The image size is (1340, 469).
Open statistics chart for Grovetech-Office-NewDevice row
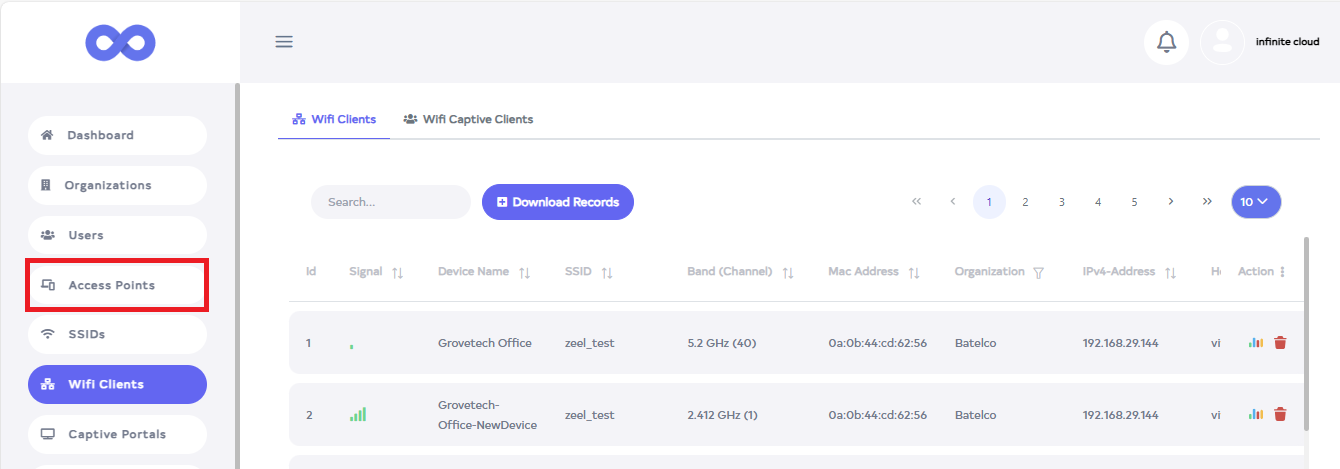[1256, 414]
